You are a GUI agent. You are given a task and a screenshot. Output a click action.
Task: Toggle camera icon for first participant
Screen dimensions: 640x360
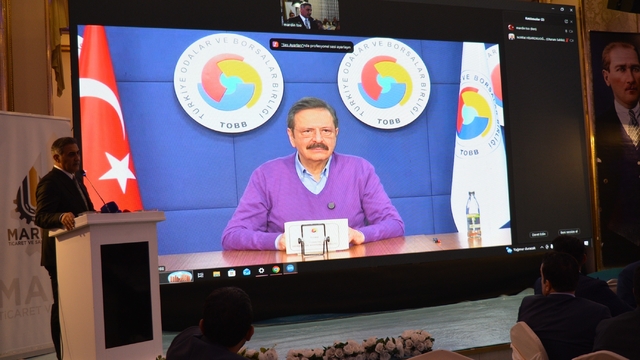point(571,31)
